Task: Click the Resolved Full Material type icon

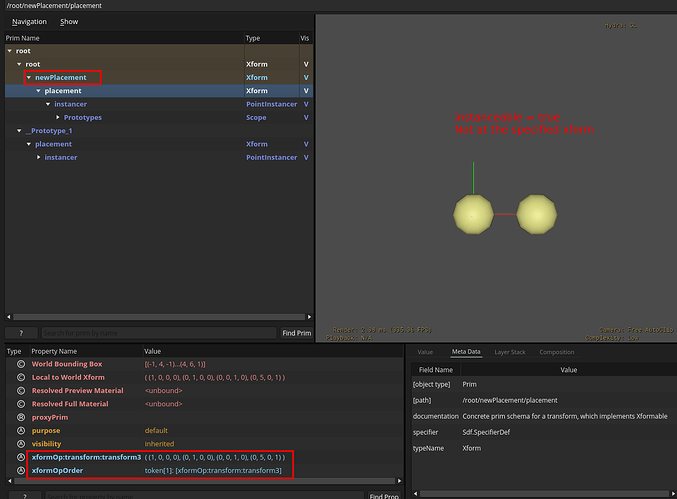Action: [21, 404]
